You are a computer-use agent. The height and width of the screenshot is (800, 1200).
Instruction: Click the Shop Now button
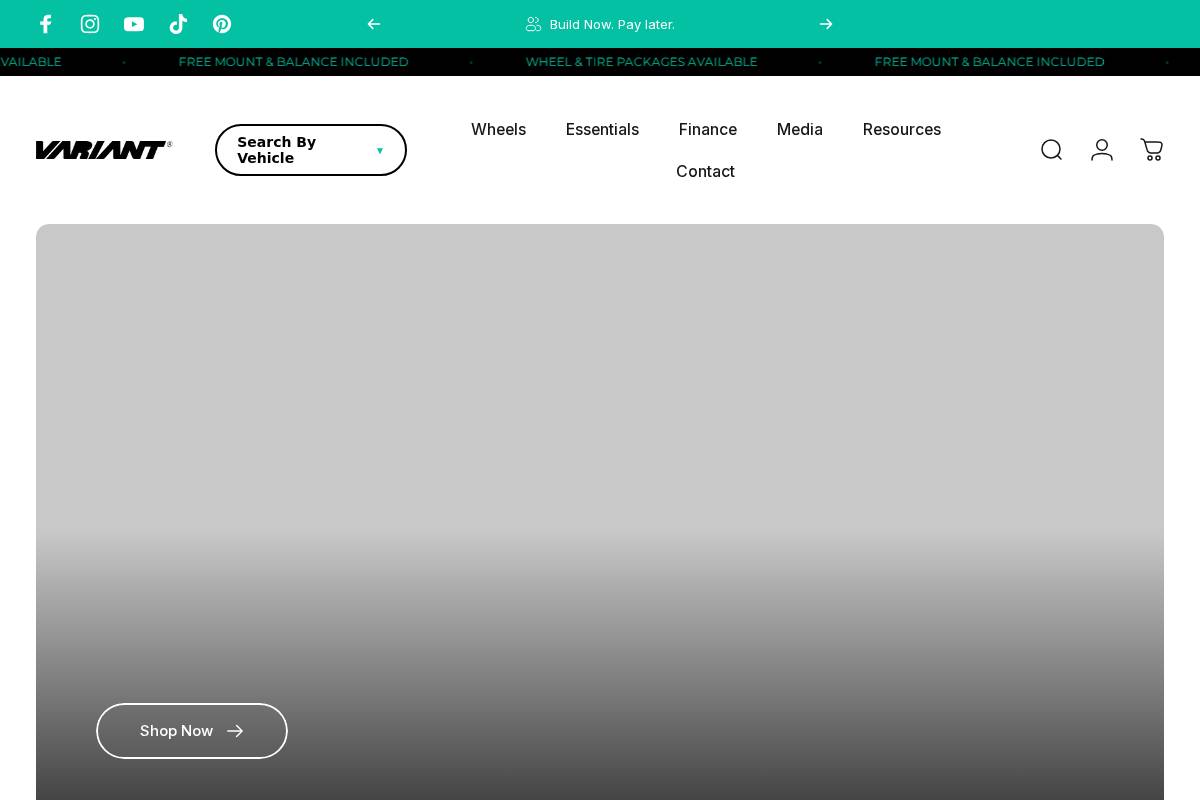point(191,731)
